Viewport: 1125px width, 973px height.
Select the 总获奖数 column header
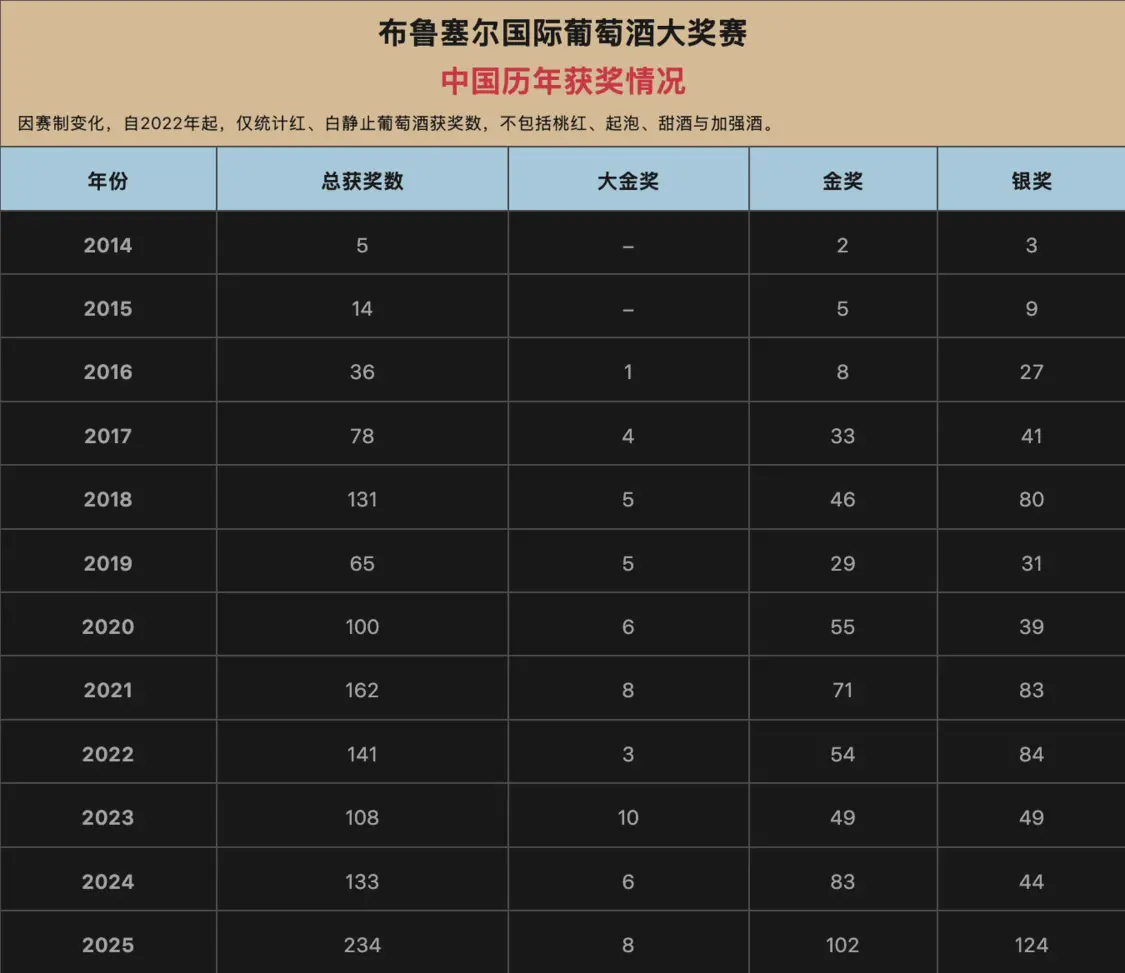[362, 181]
